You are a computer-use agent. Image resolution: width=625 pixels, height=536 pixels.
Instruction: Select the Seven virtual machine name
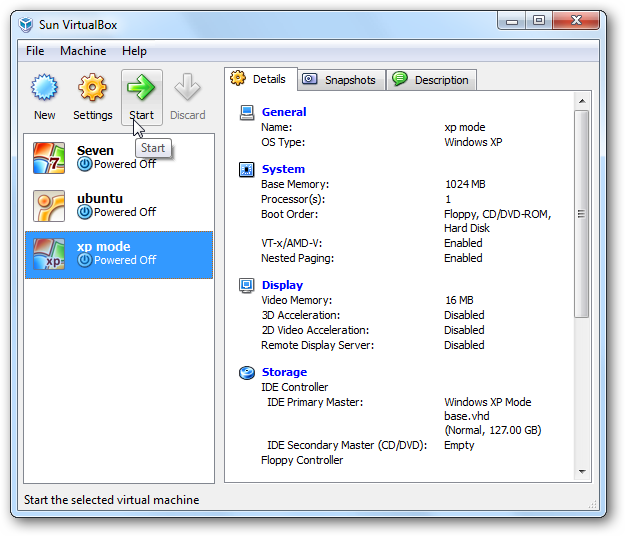click(95, 151)
